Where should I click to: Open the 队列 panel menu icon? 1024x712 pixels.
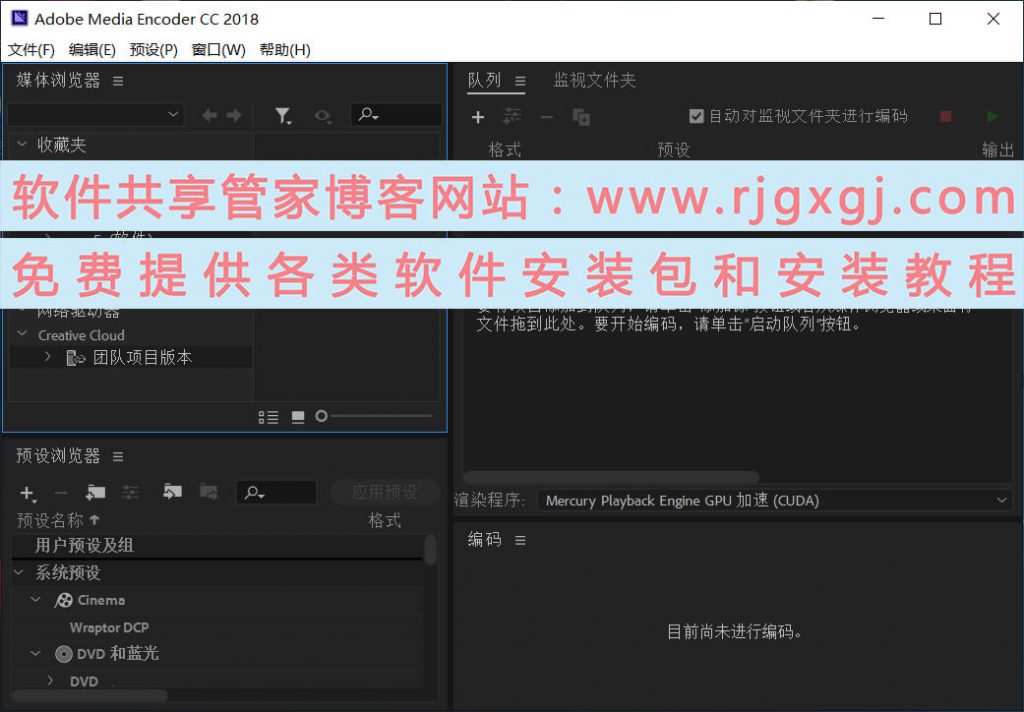520,81
